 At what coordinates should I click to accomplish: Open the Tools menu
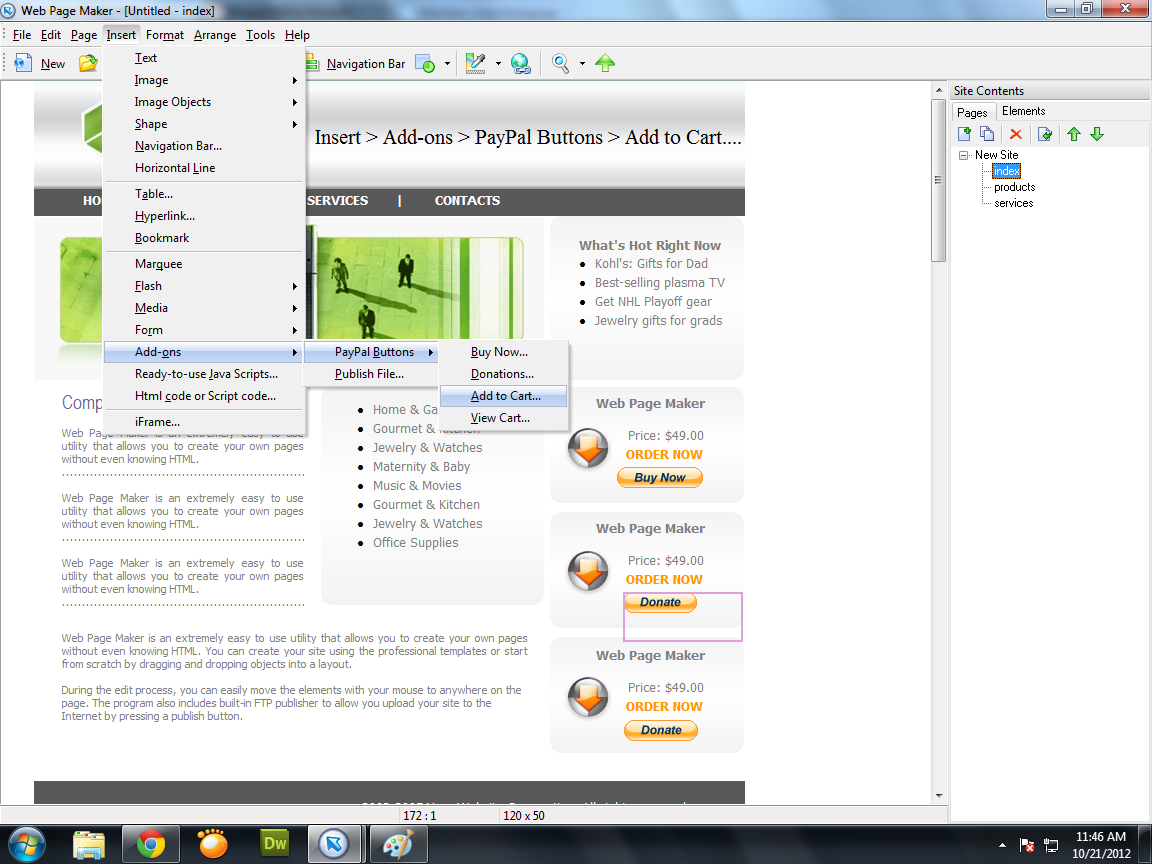tap(260, 35)
